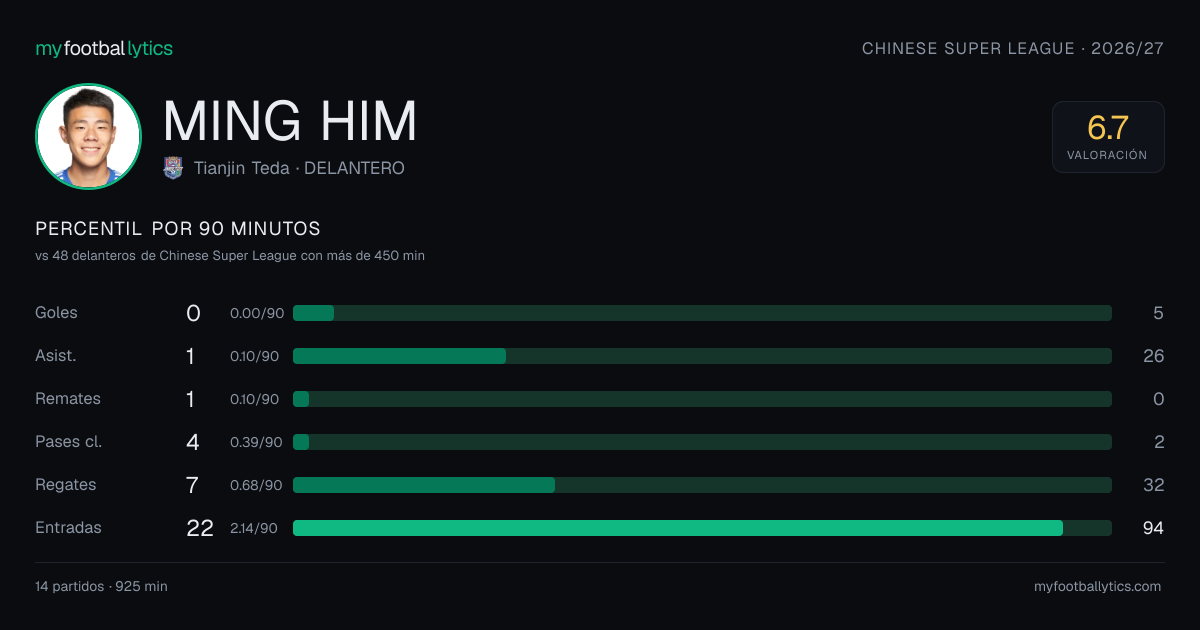
Task: Click the Pases cl. stat label
Action: (69, 442)
